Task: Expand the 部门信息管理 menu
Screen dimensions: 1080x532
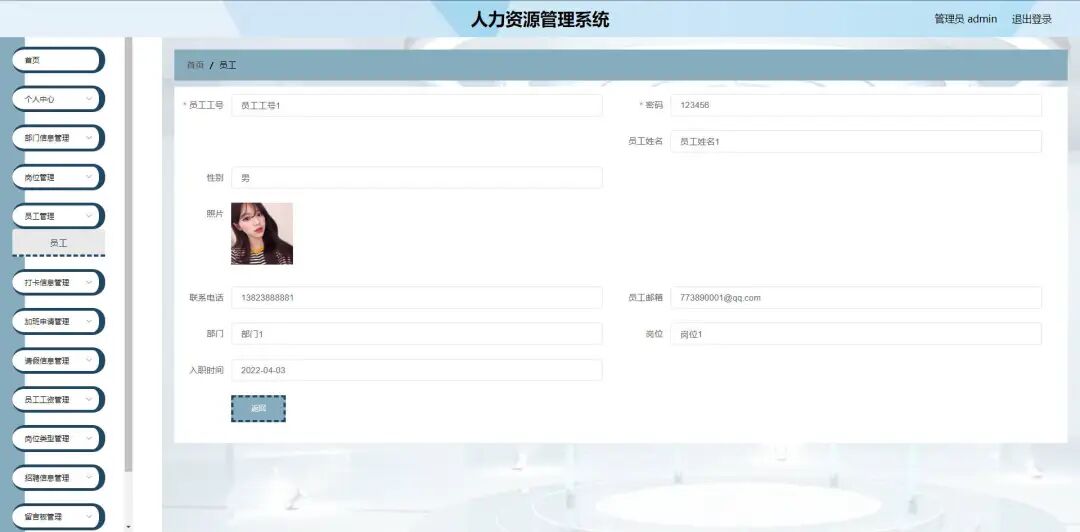Action: [58, 138]
